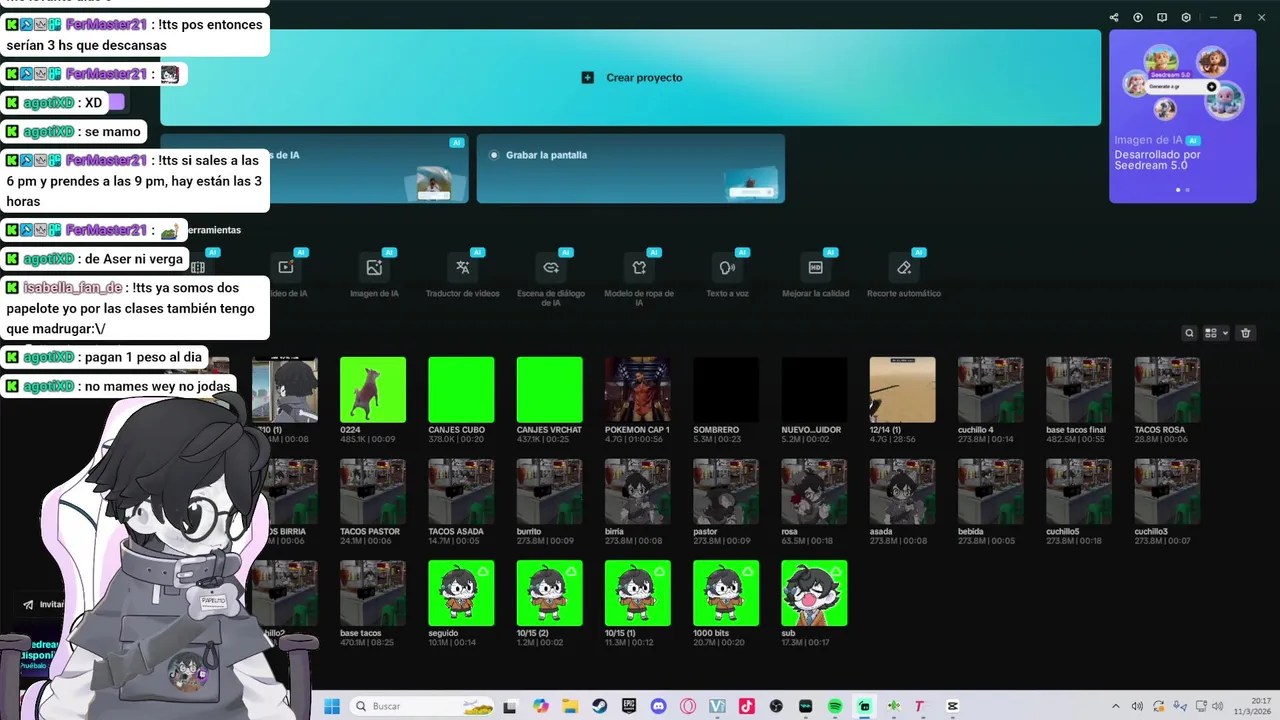
Task: Open Spotify from the taskbar
Action: point(835,706)
